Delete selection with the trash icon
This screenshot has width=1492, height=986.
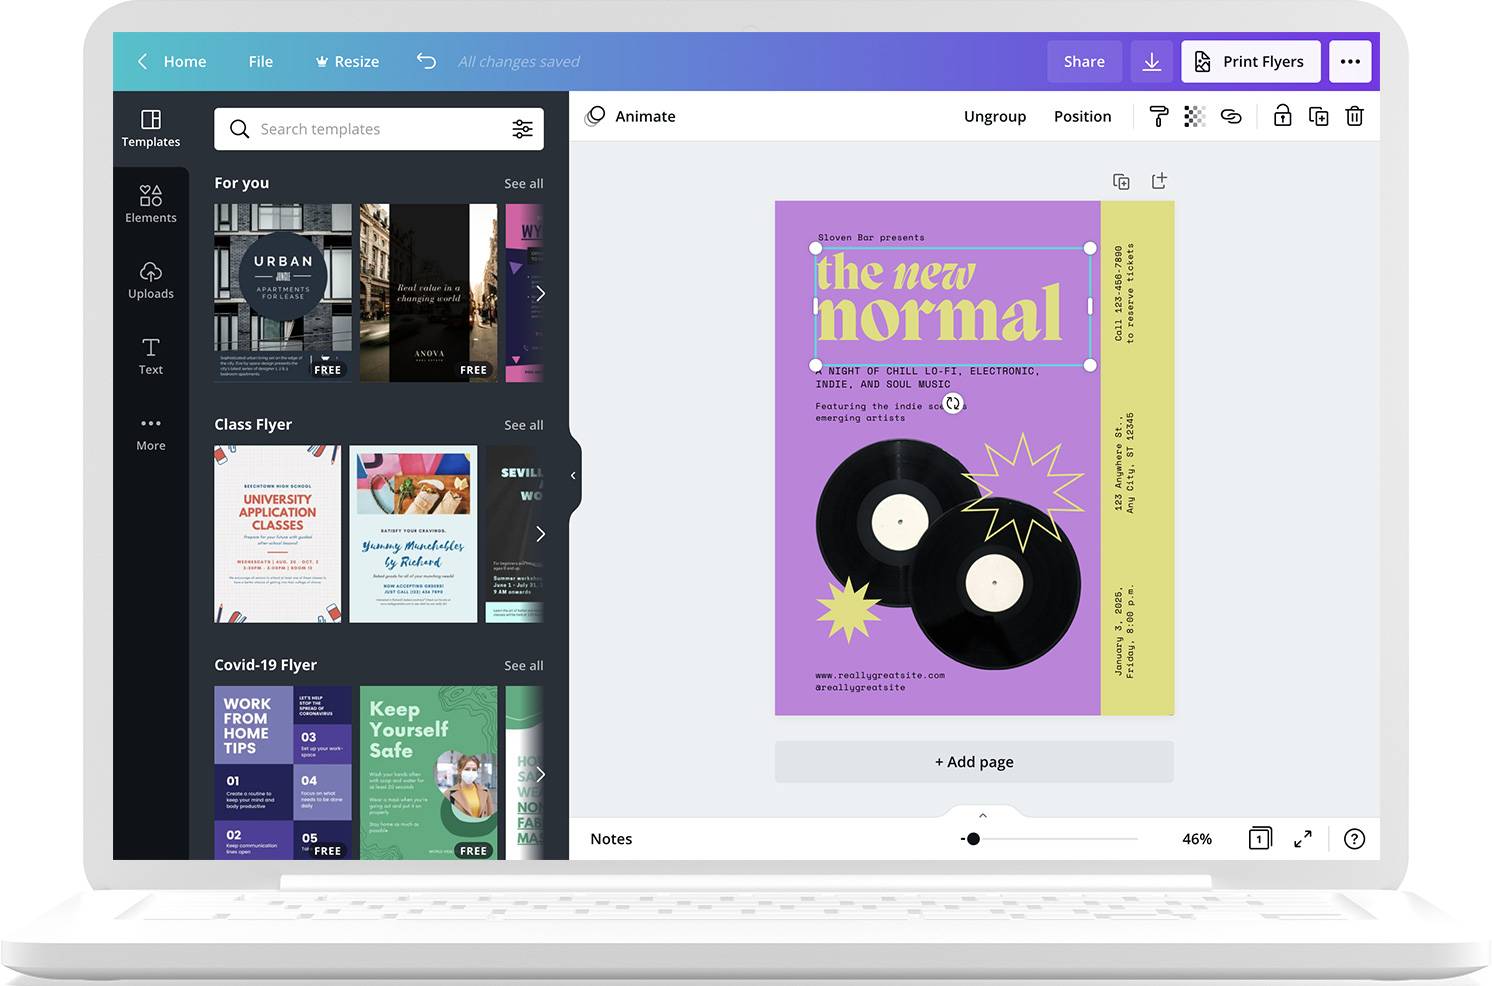tap(1354, 117)
